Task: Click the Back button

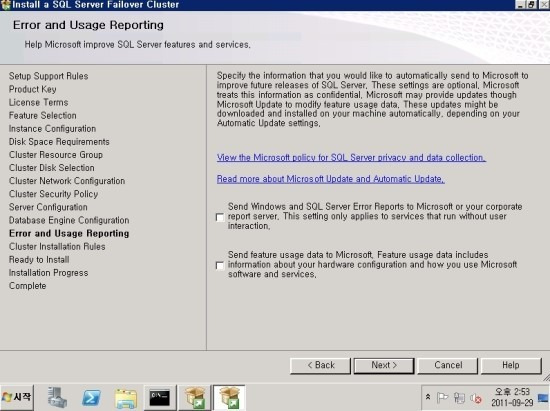Action: click(x=320, y=366)
